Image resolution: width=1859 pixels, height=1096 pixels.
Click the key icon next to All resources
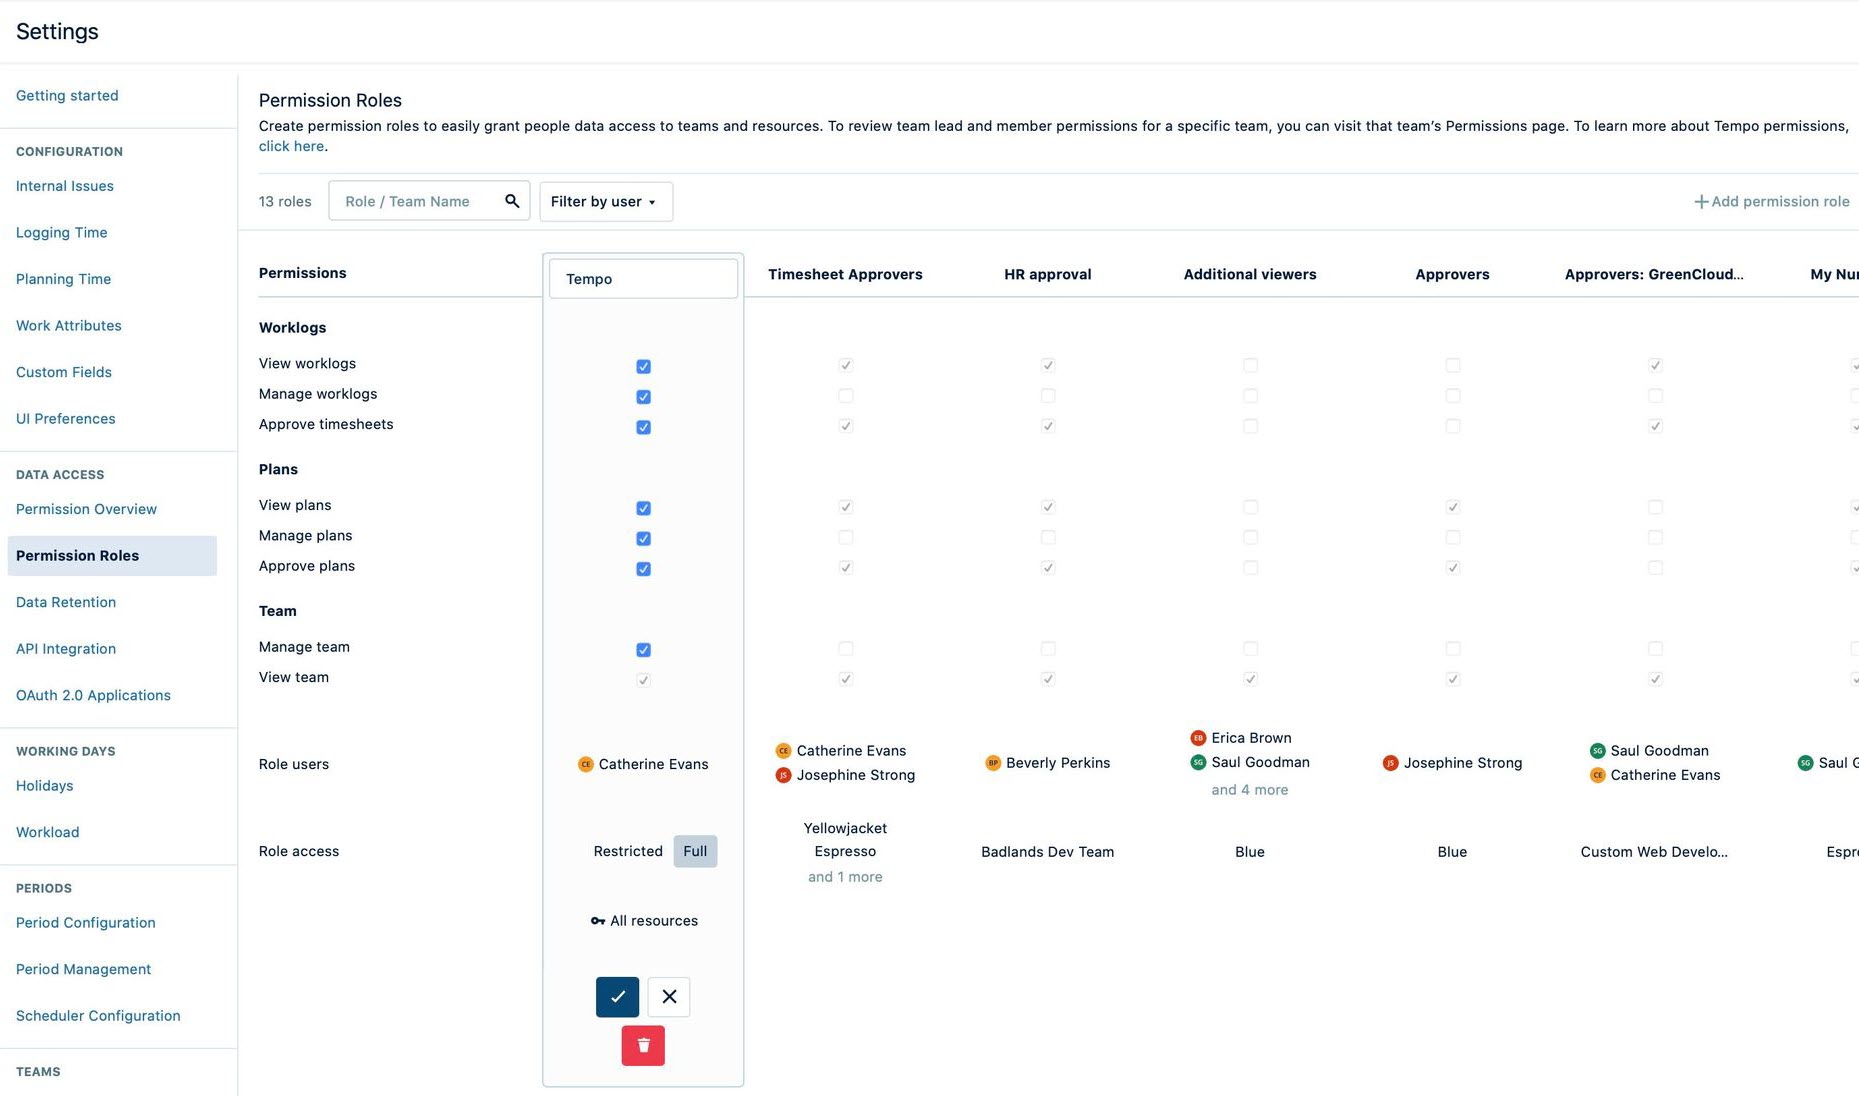pyautogui.click(x=597, y=921)
